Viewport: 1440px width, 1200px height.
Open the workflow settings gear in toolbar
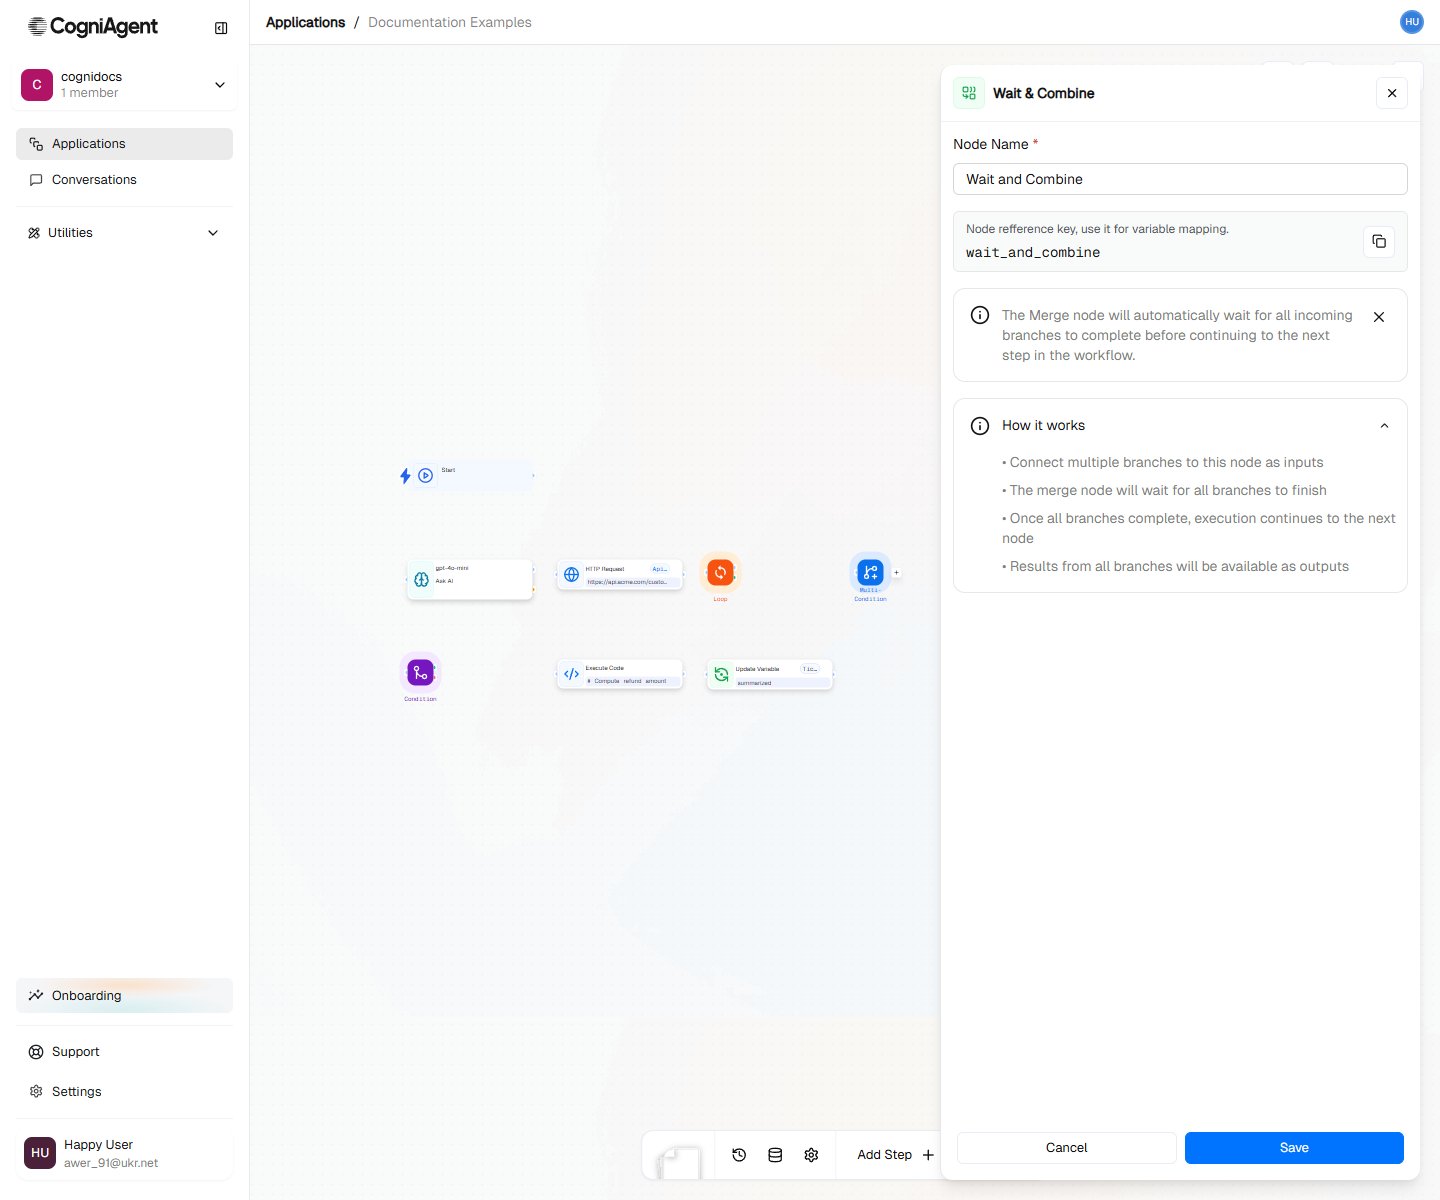pos(811,1155)
